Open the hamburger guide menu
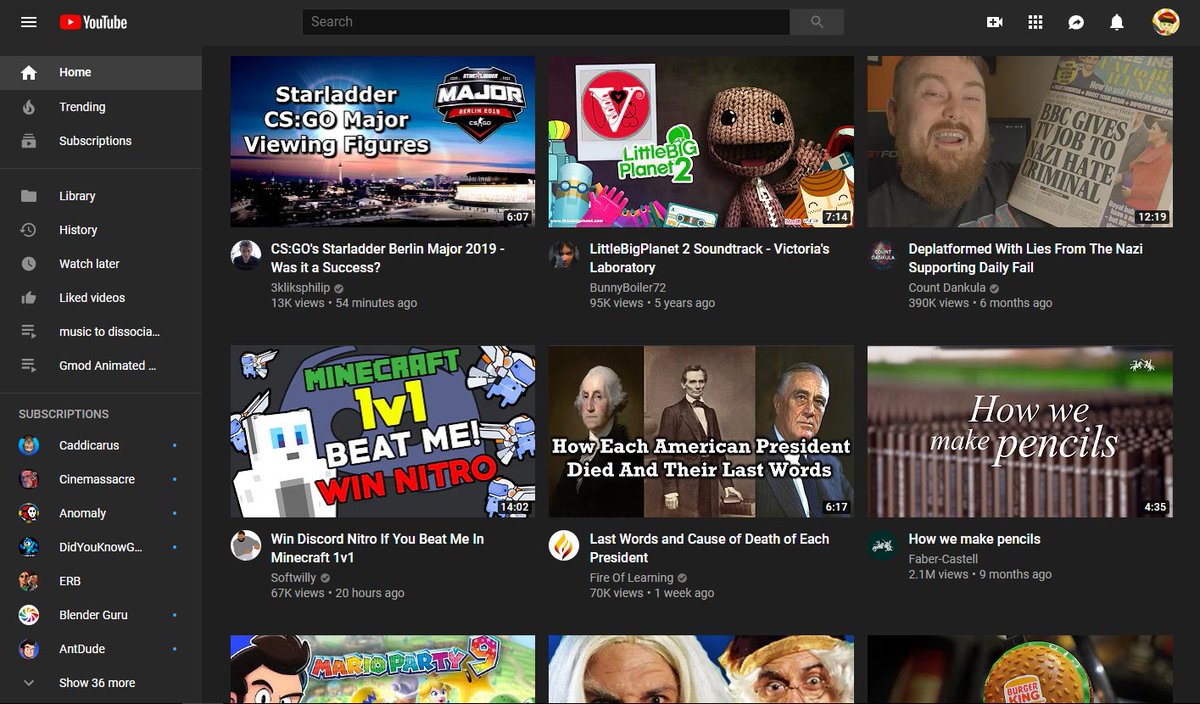 (29, 22)
